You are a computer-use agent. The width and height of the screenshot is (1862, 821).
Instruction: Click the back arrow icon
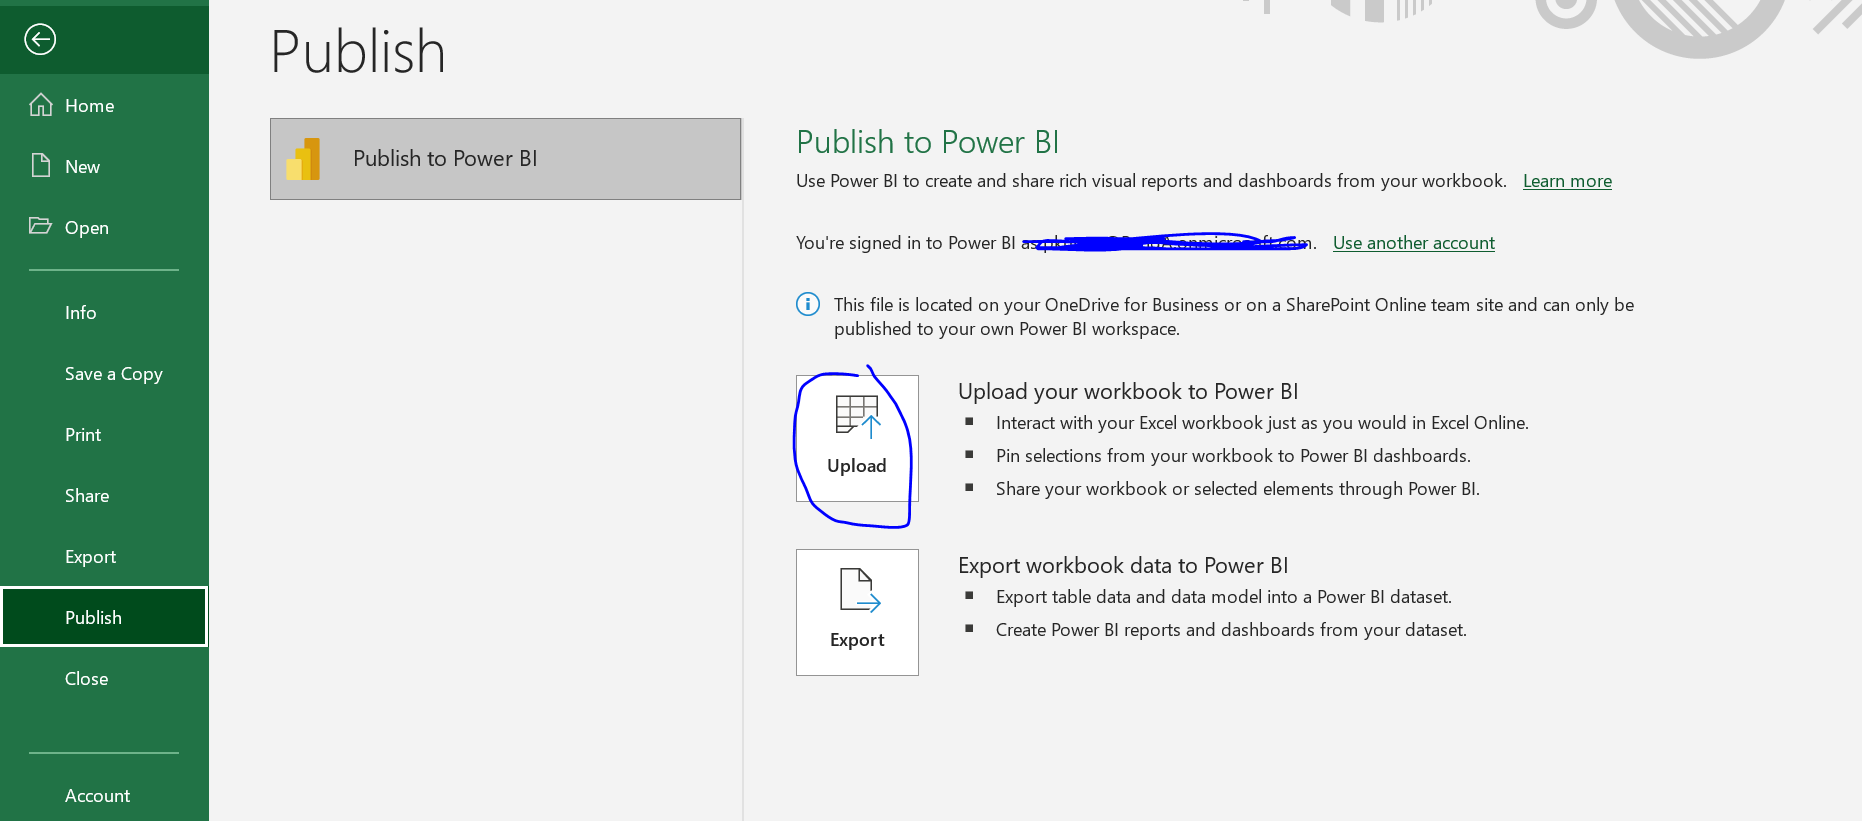[x=40, y=39]
